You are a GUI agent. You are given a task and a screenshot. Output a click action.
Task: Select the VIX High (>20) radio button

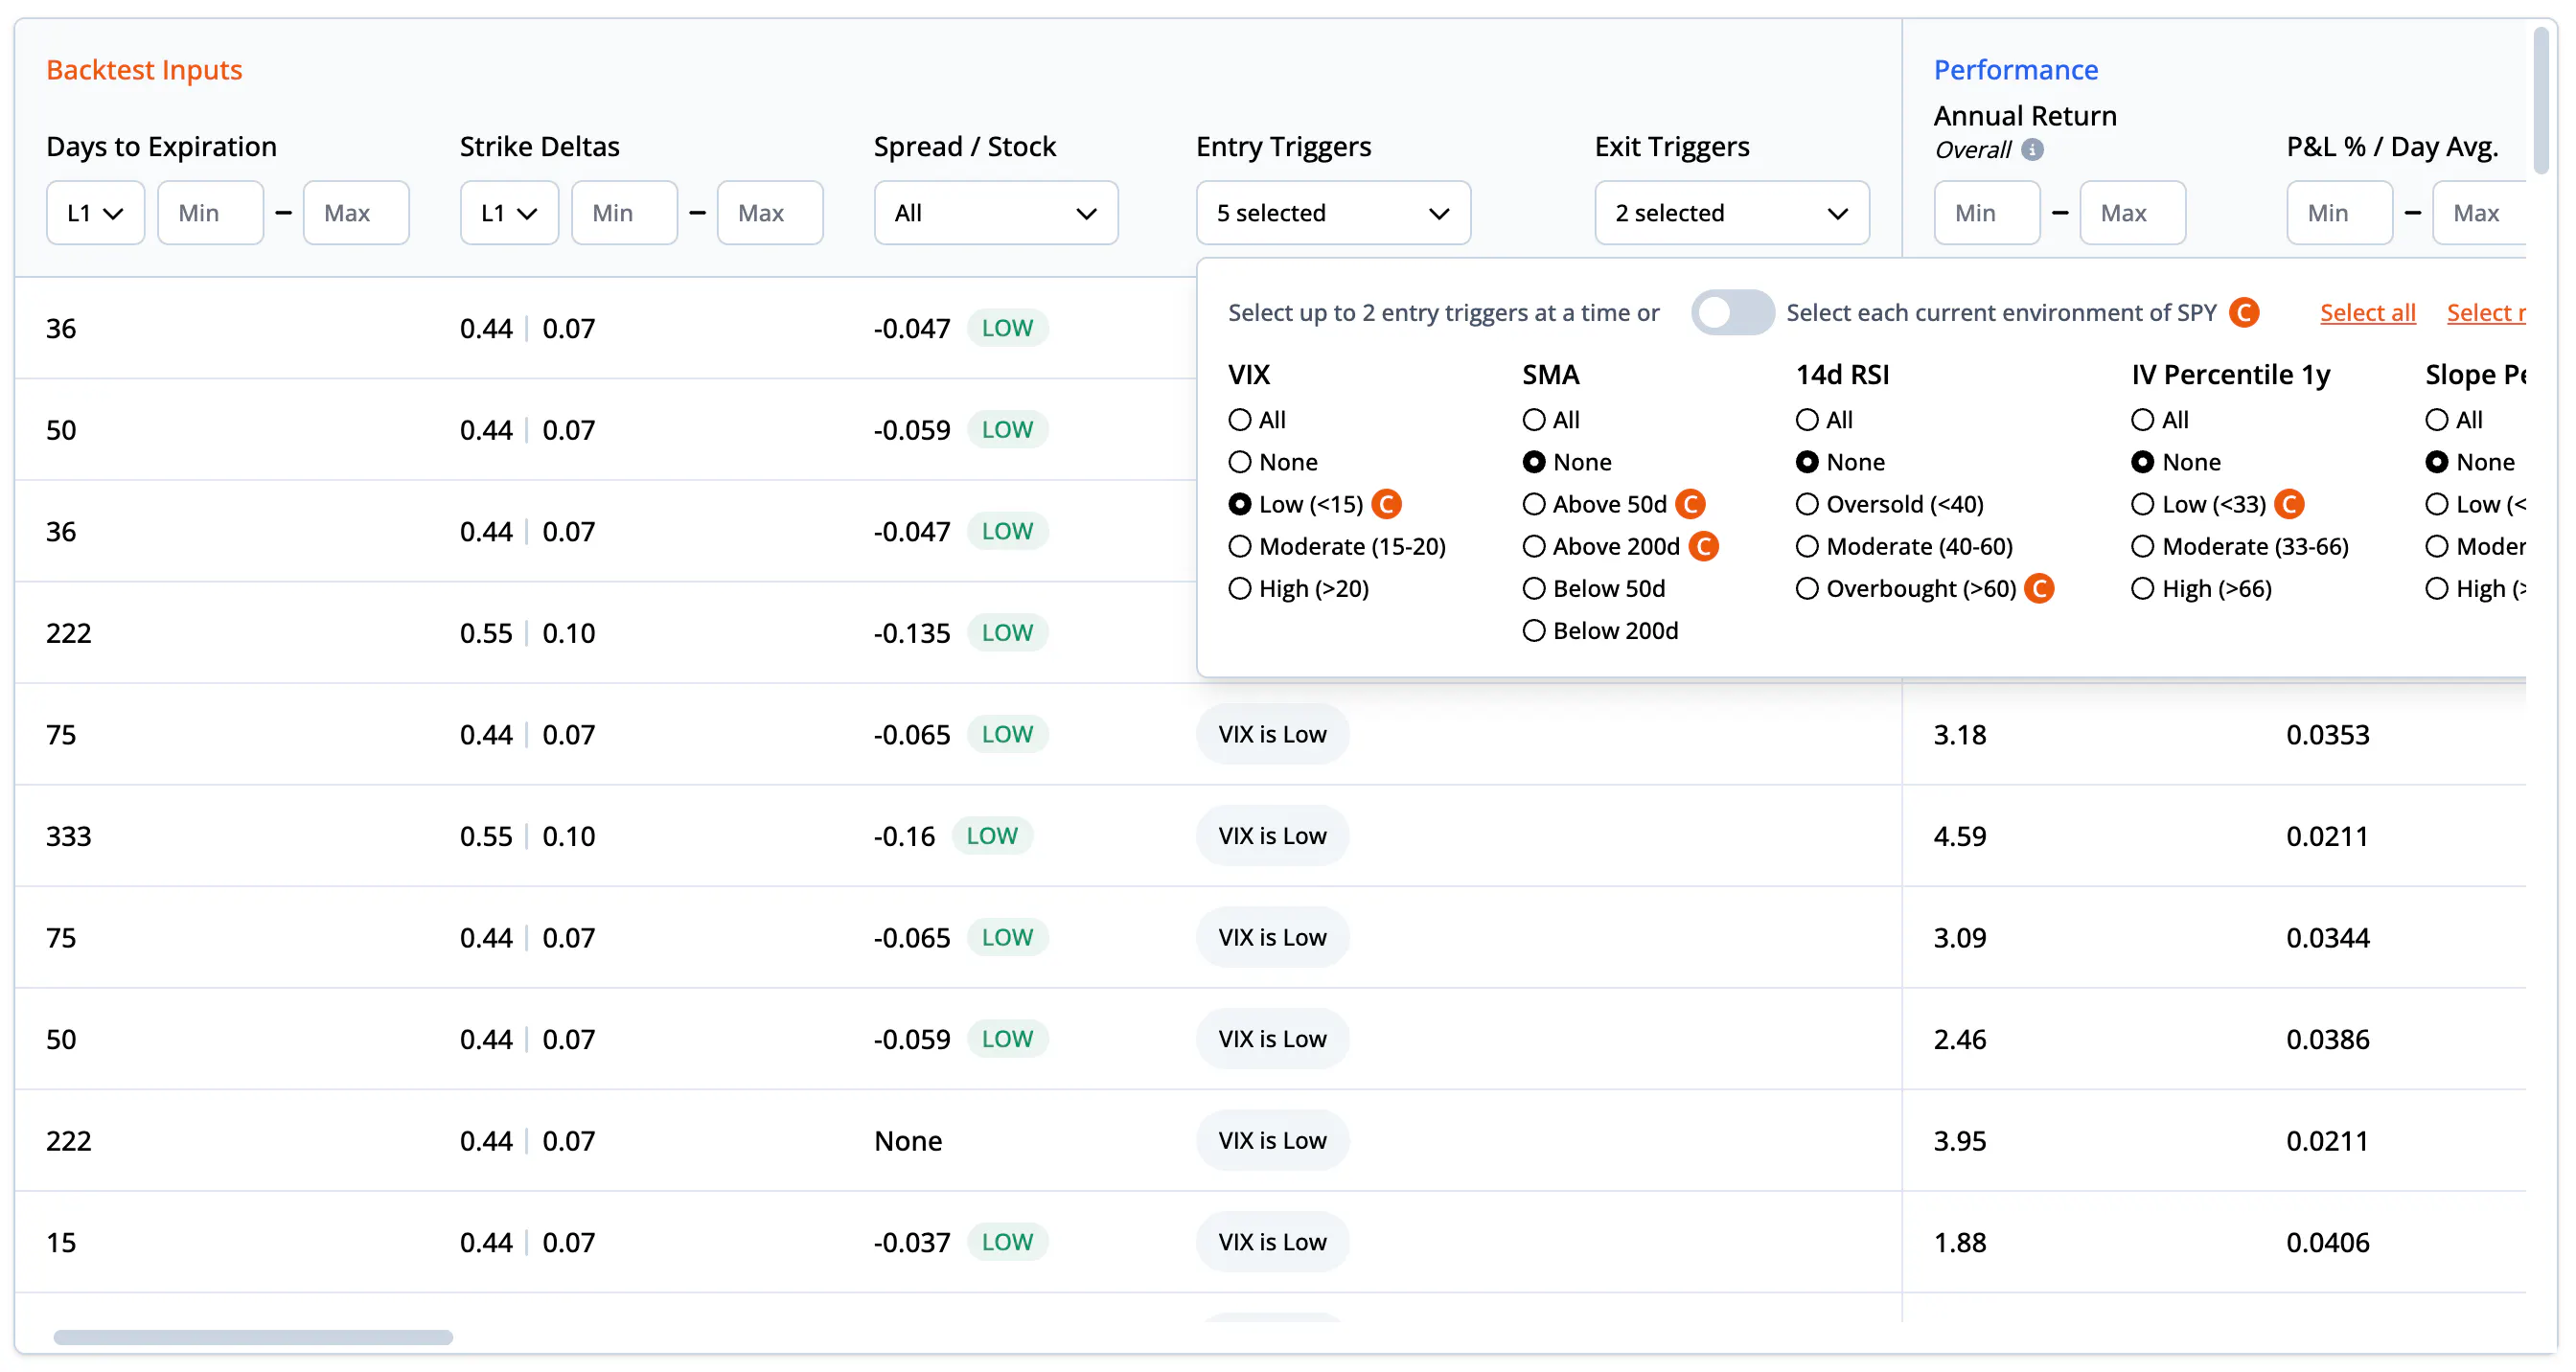point(1240,588)
